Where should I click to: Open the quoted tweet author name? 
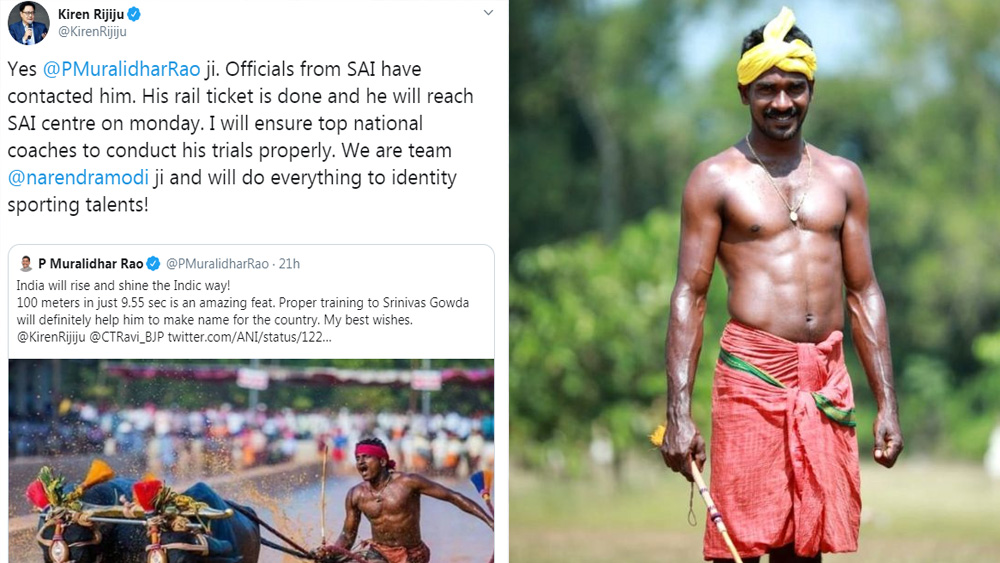pos(91,263)
